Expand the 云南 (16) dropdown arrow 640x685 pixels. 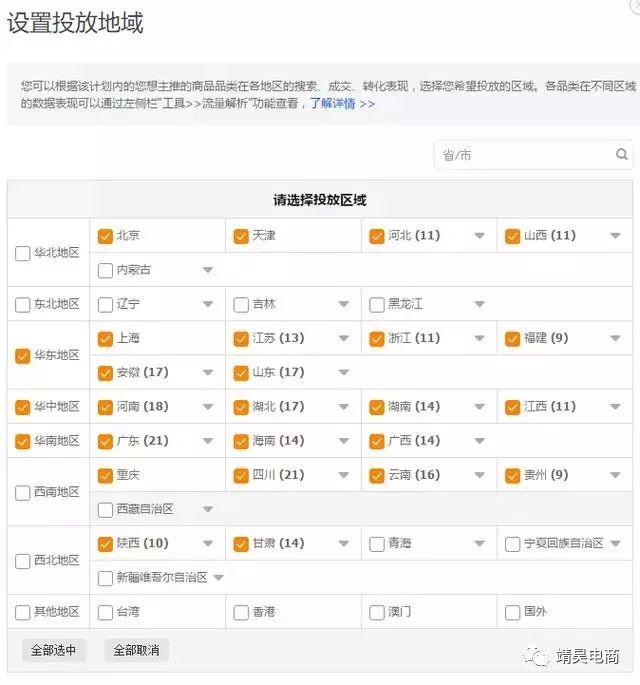pos(480,475)
